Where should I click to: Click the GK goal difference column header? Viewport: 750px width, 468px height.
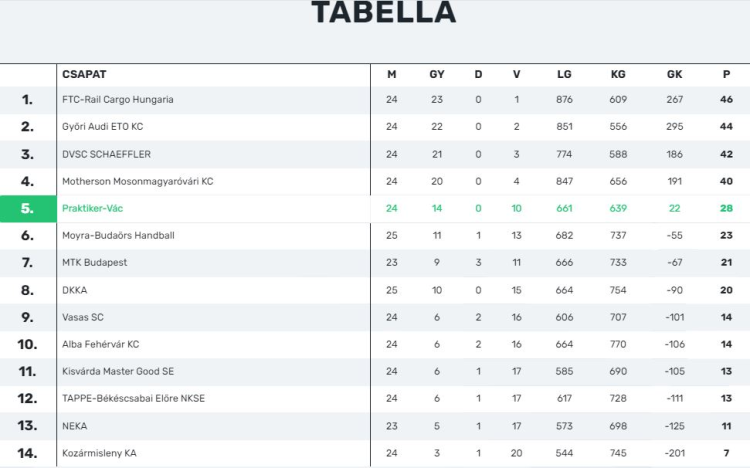click(x=674, y=74)
